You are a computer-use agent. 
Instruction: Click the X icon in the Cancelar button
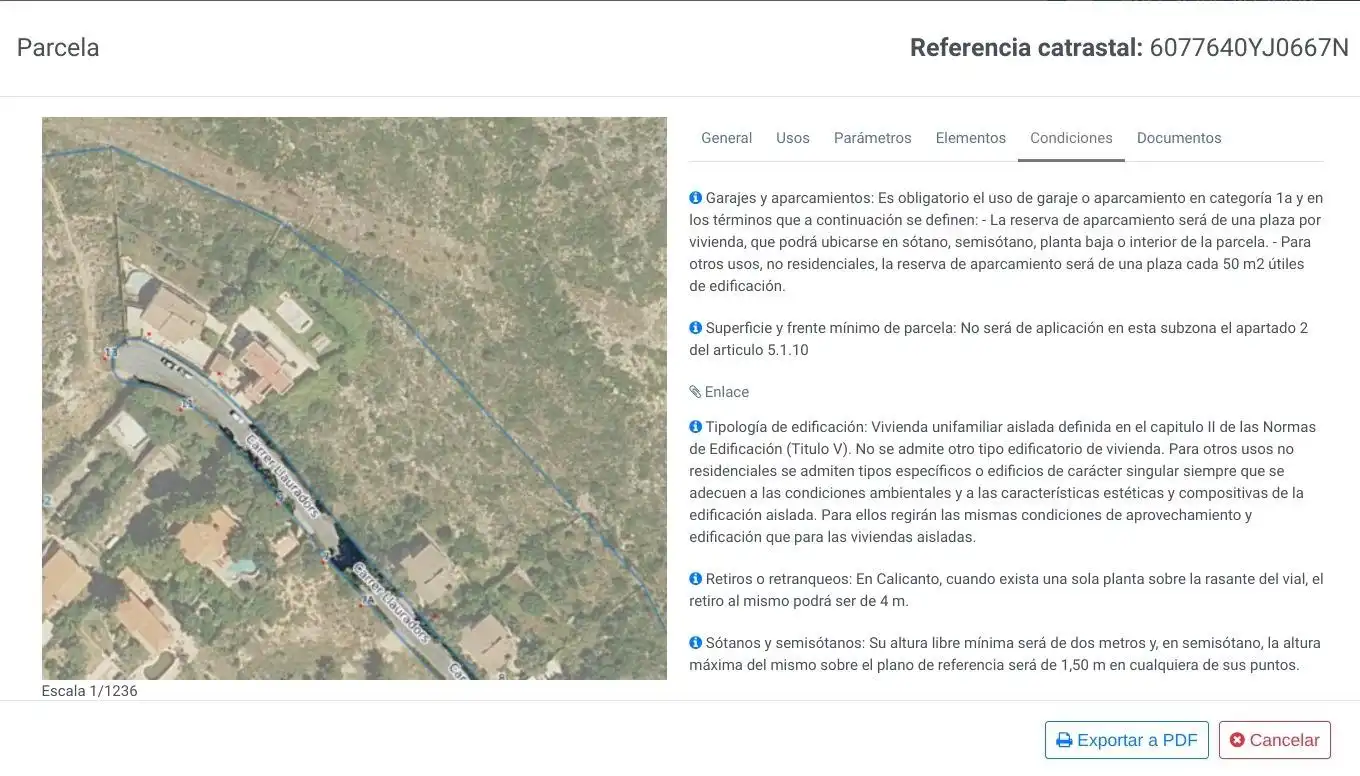tap(1237, 740)
